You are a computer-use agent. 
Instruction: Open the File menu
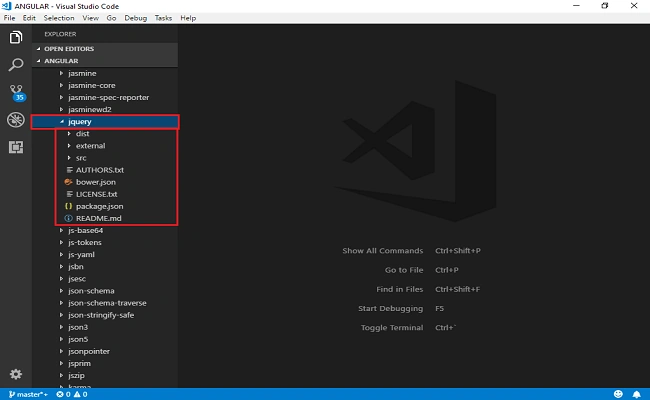click(x=9, y=18)
